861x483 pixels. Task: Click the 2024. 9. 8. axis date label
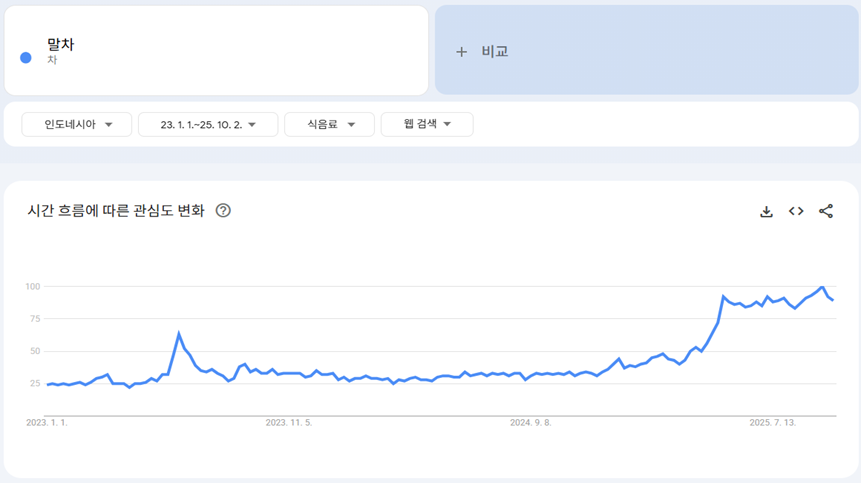tap(532, 423)
